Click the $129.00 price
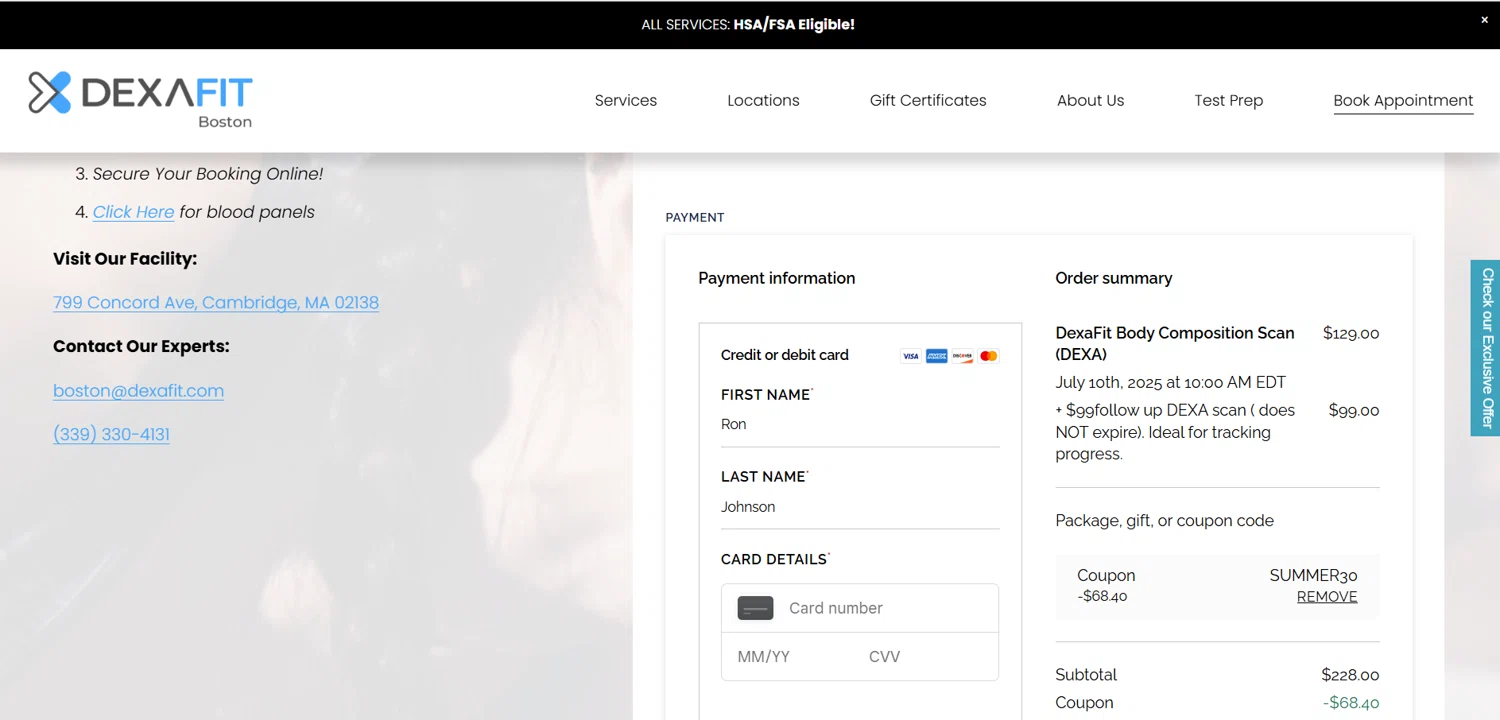The image size is (1500, 720). point(1351,333)
